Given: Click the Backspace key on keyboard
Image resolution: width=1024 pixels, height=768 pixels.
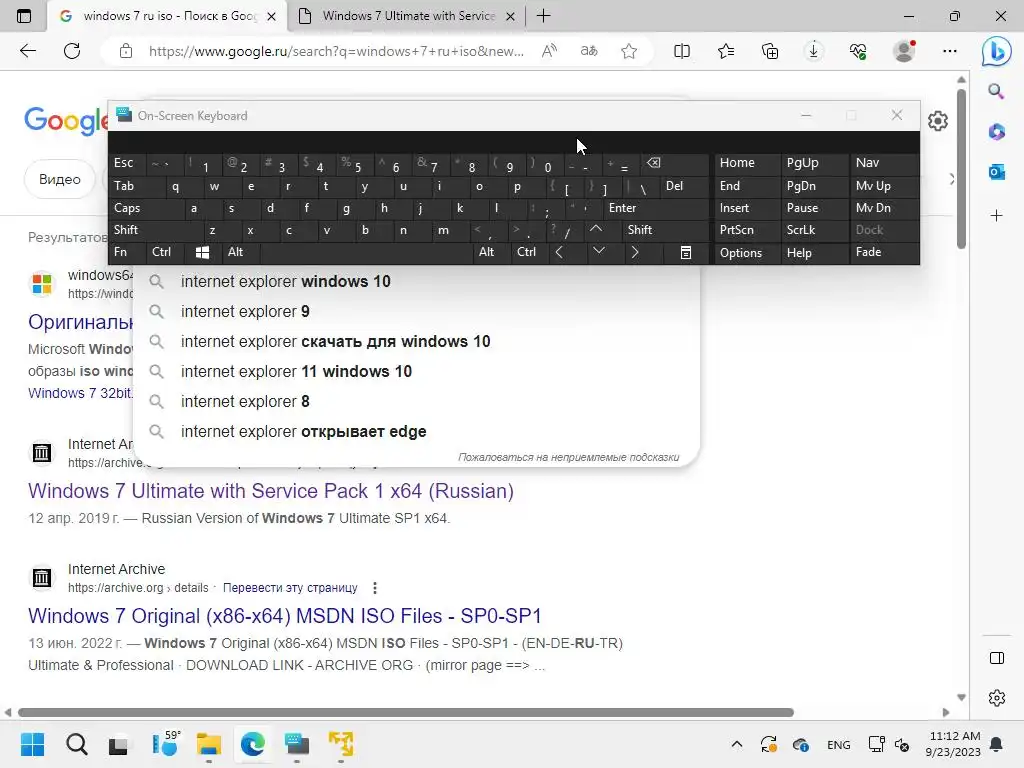Looking at the screenshot, I should click(653, 163).
